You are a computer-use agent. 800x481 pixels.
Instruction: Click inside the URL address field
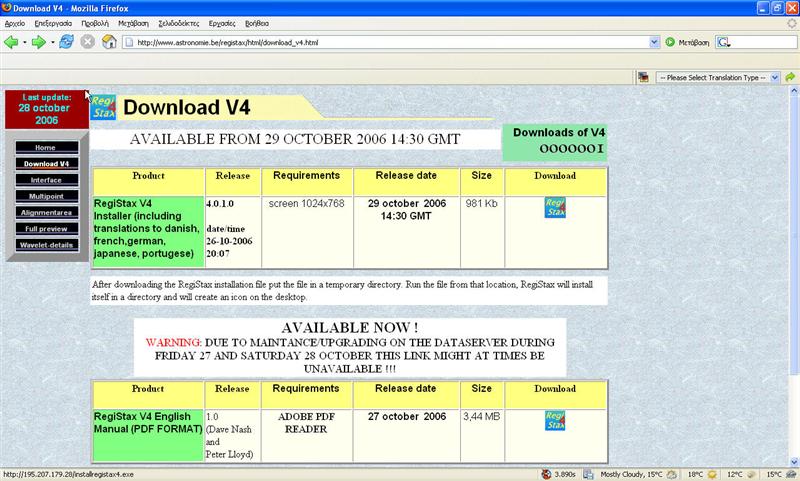(391, 42)
